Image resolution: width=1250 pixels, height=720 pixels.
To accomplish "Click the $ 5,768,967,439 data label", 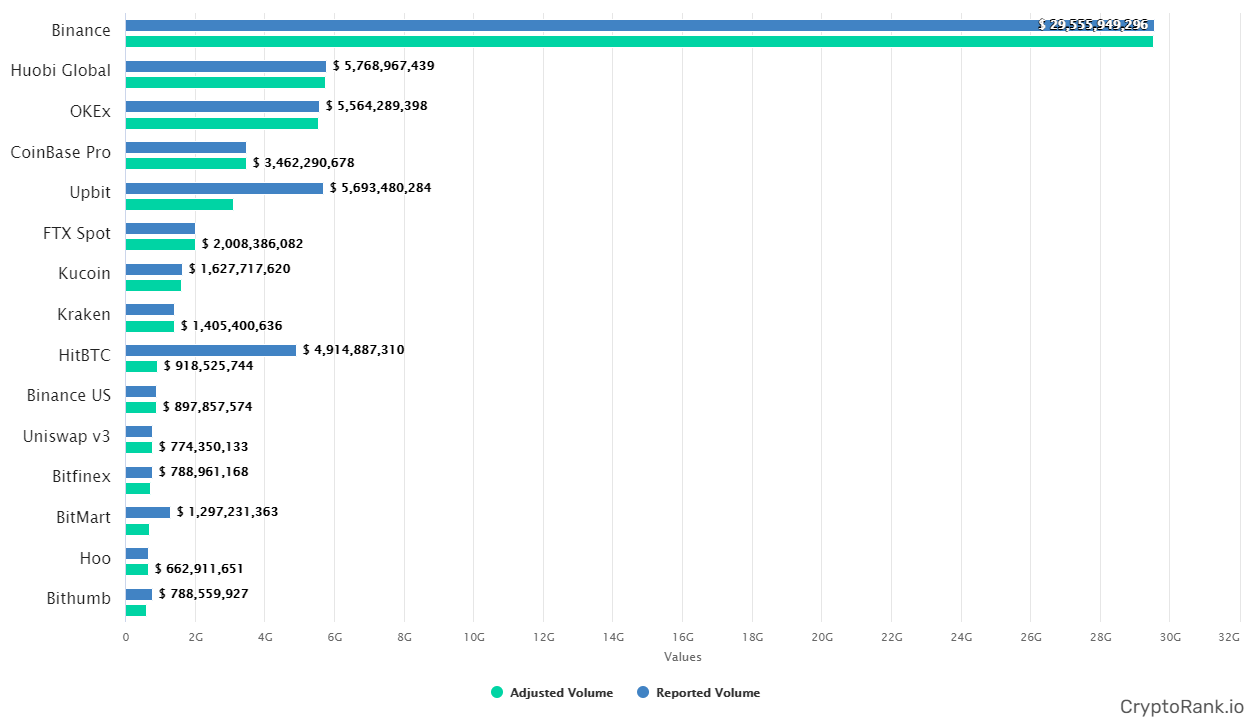I will coord(384,66).
